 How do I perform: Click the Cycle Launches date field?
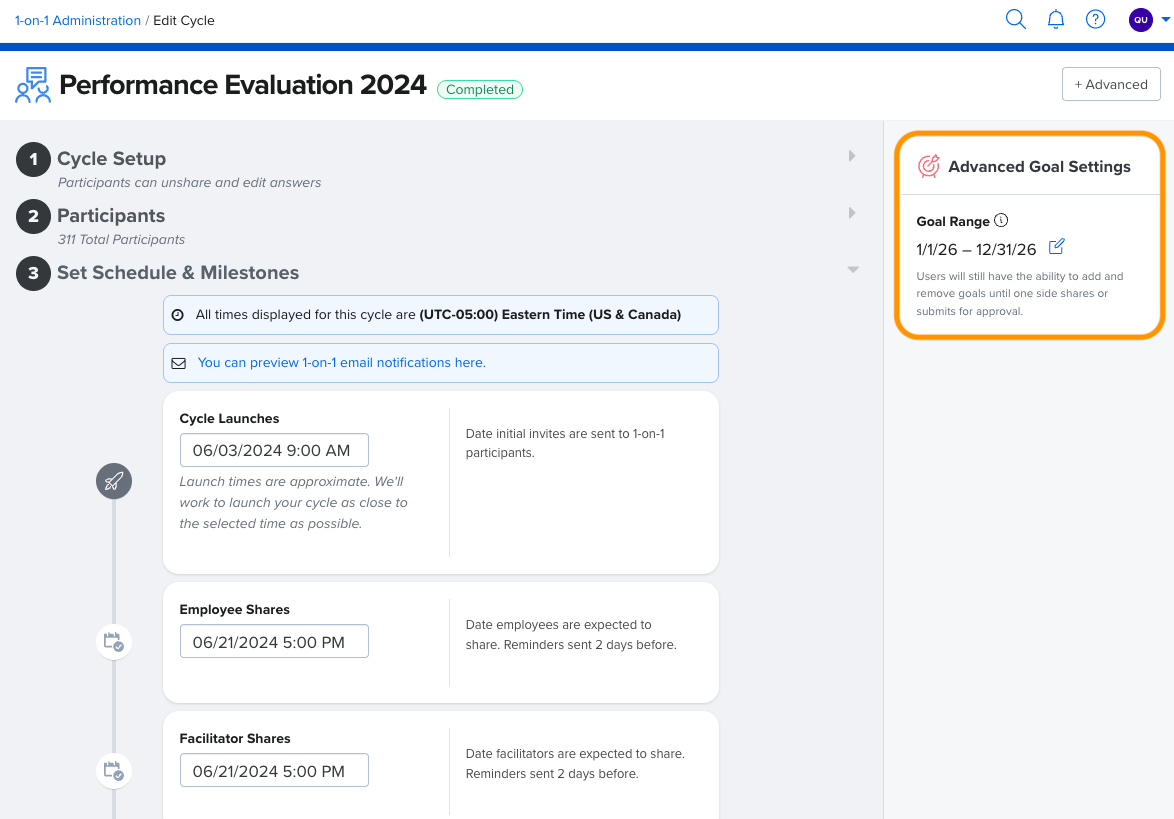pos(274,450)
